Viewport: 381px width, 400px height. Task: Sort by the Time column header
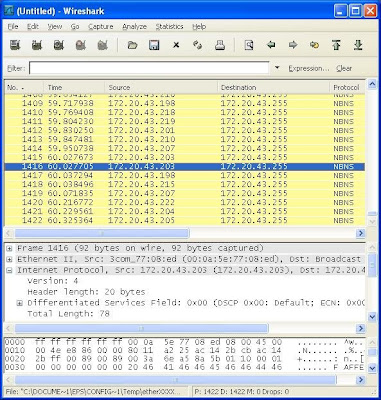click(74, 88)
